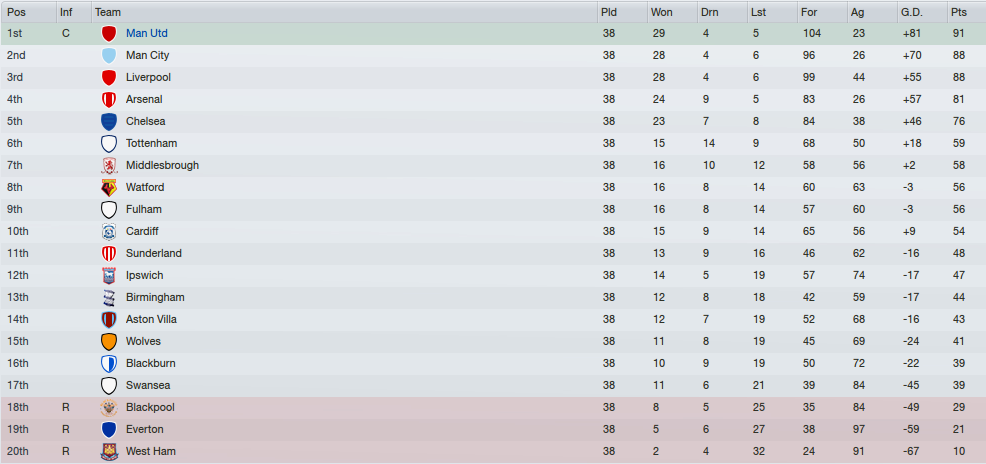This screenshot has height=464, width=986.
Task: Click the Middlesbrough crest icon
Action: point(109,165)
